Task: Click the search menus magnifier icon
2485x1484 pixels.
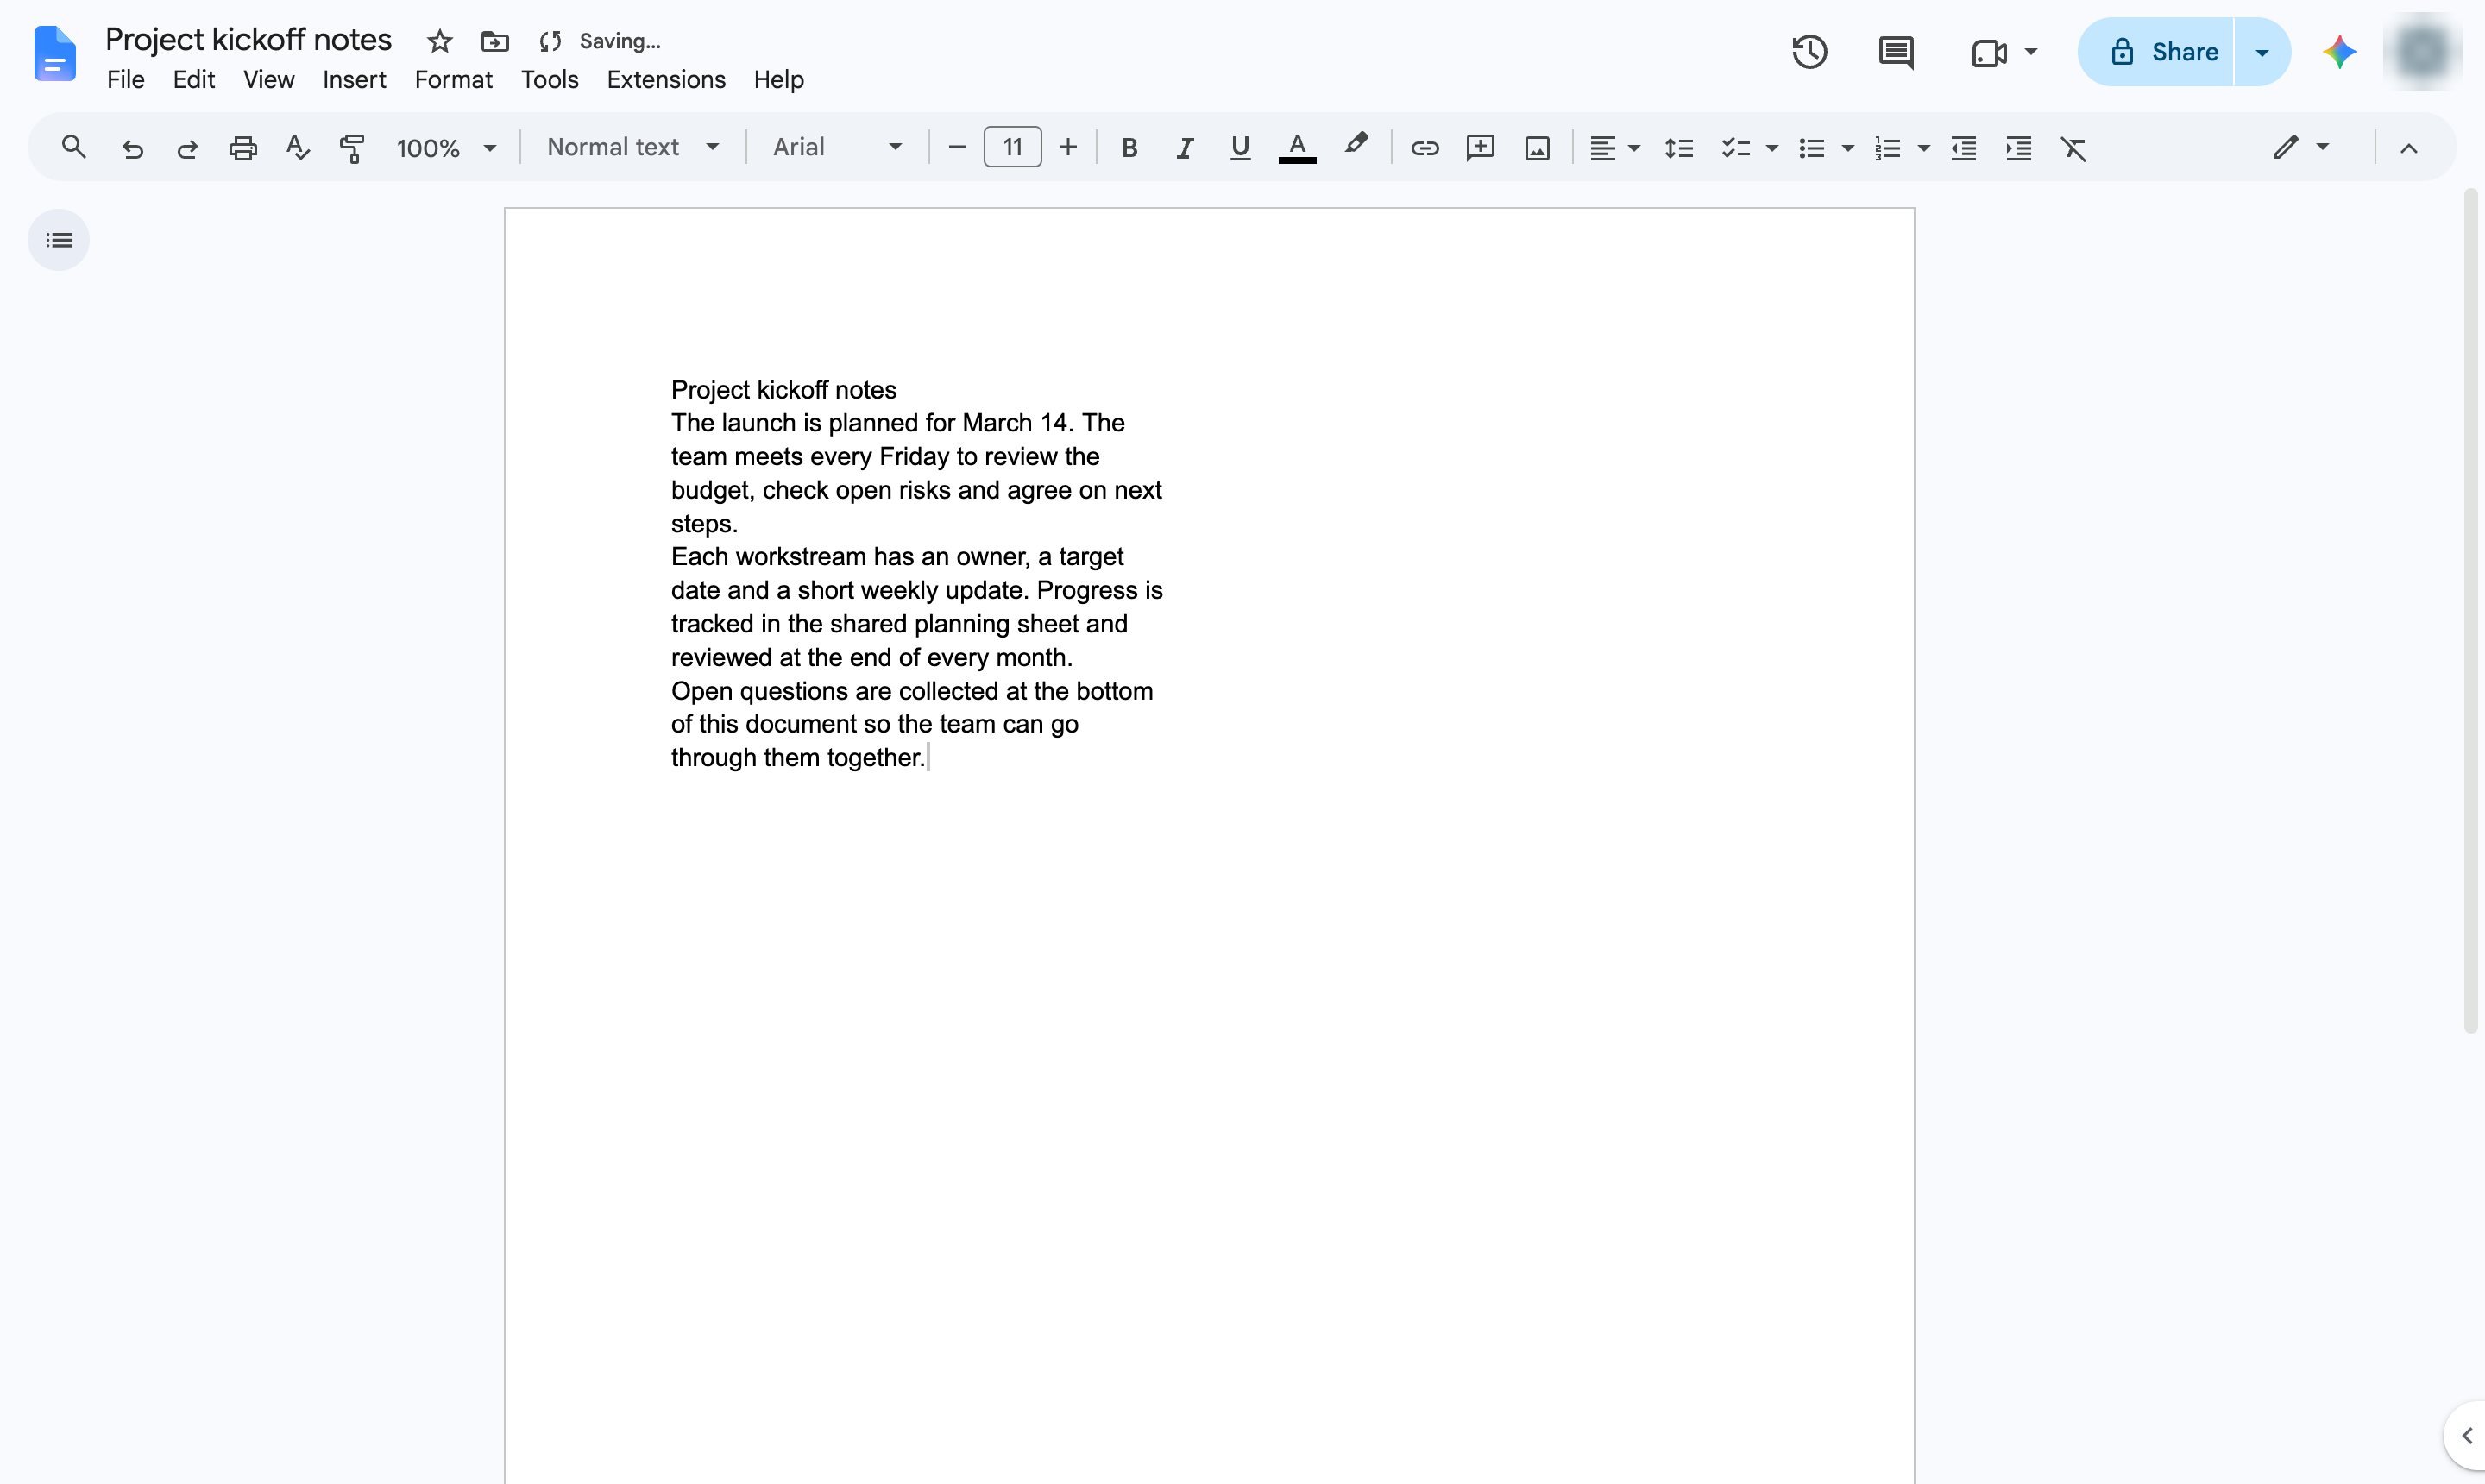Action: coord(73,148)
